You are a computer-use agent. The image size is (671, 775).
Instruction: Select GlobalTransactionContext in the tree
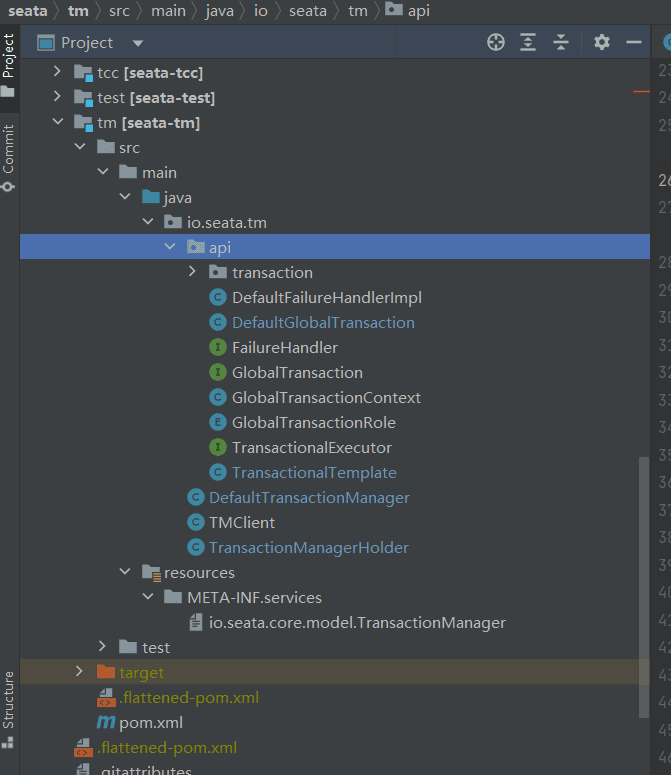point(327,397)
